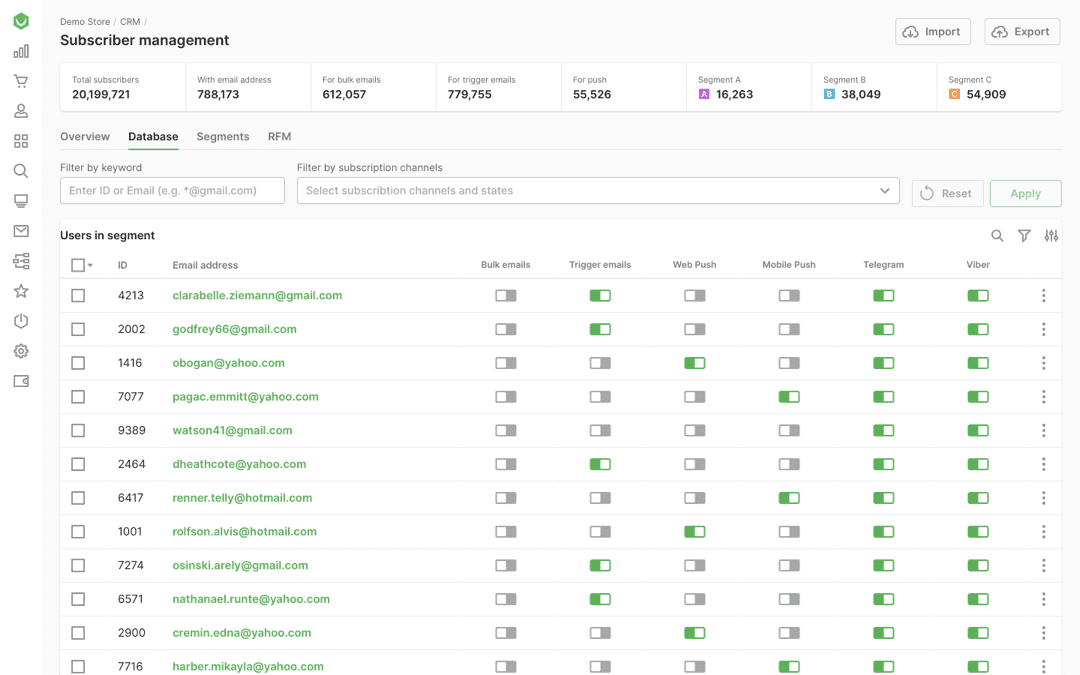Image resolution: width=1080 pixels, height=675 pixels.
Task: Open the analytics bar chart sidebar icon
Action: click(21, 51)
